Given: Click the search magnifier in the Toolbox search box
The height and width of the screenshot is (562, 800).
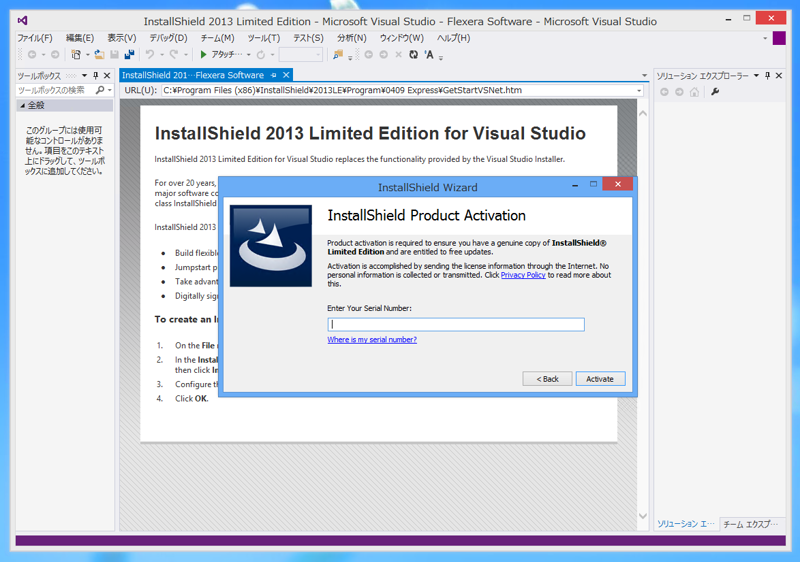Looking at the screenshot, I should [100, 90].
